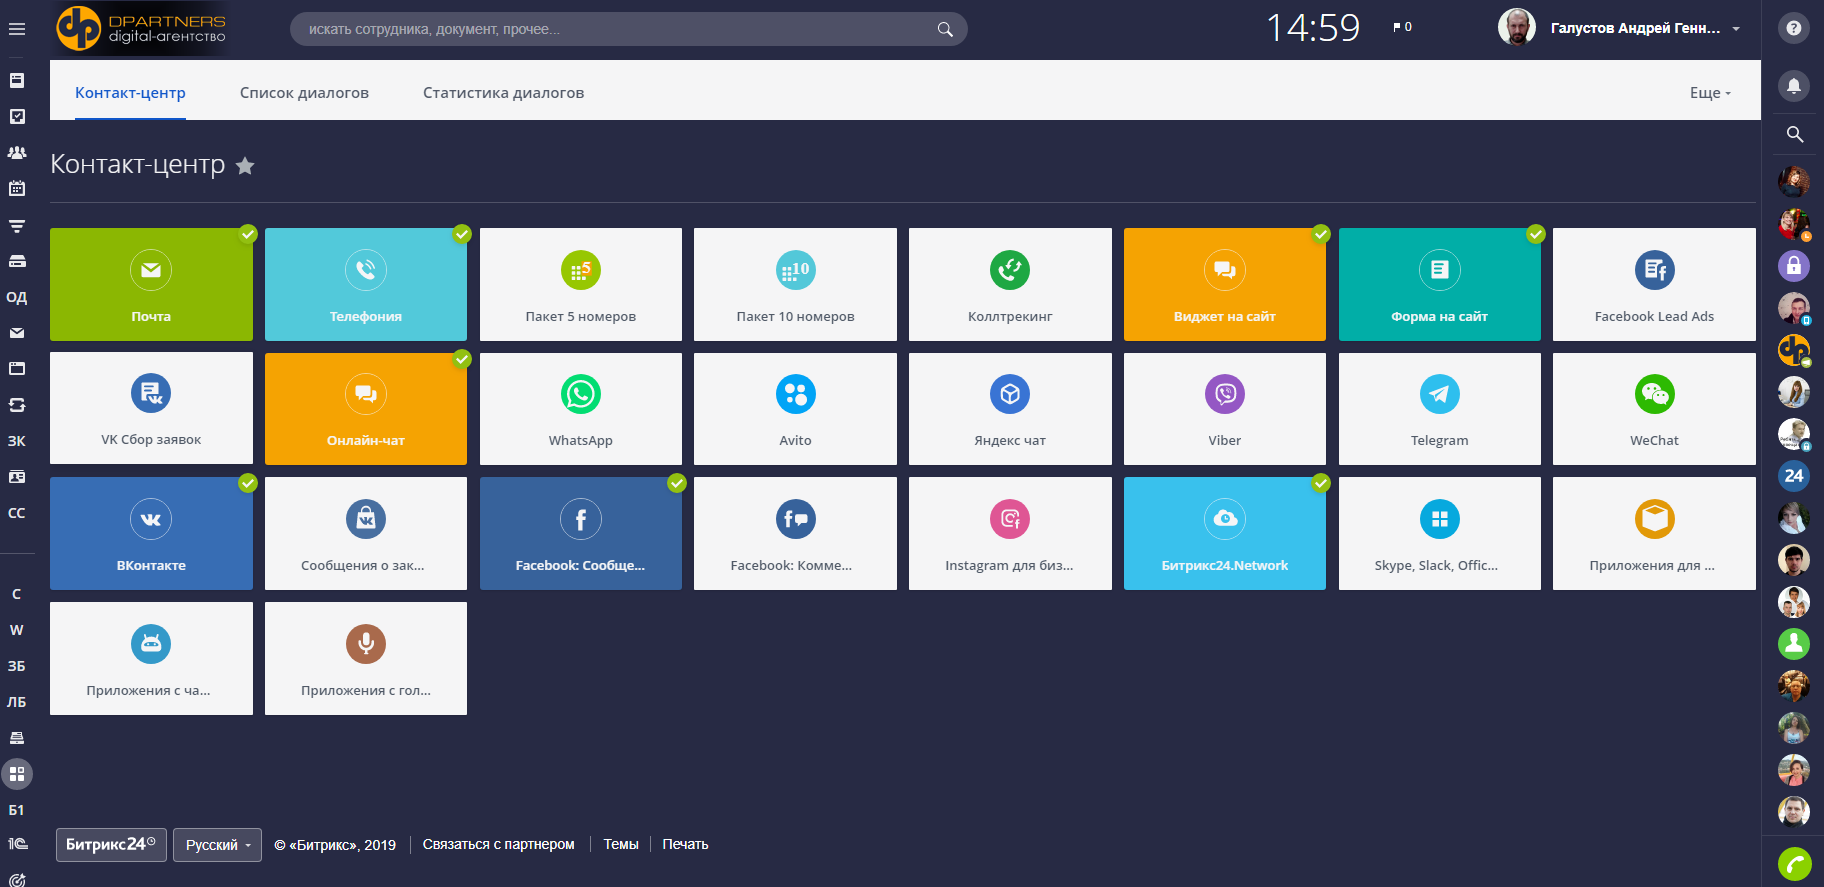Viewport: 1824px width, 887px height.
Task: Open the Виджет на сайт tile
Action: 1225,284
